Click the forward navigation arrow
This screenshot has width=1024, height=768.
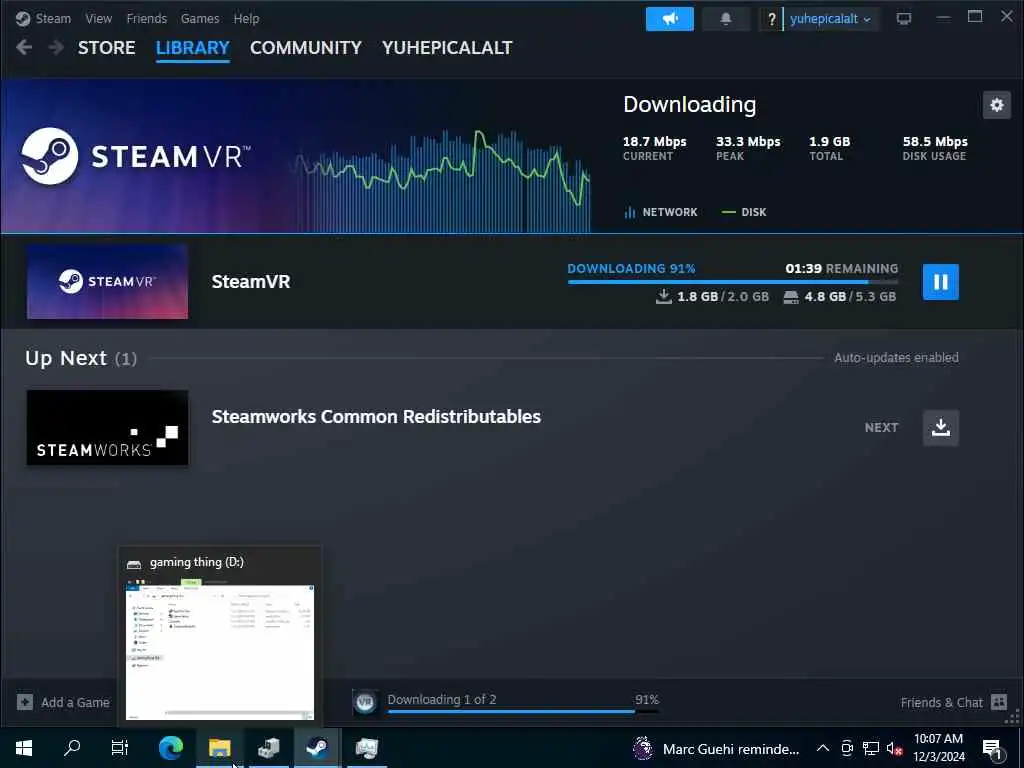click(56, 47)
